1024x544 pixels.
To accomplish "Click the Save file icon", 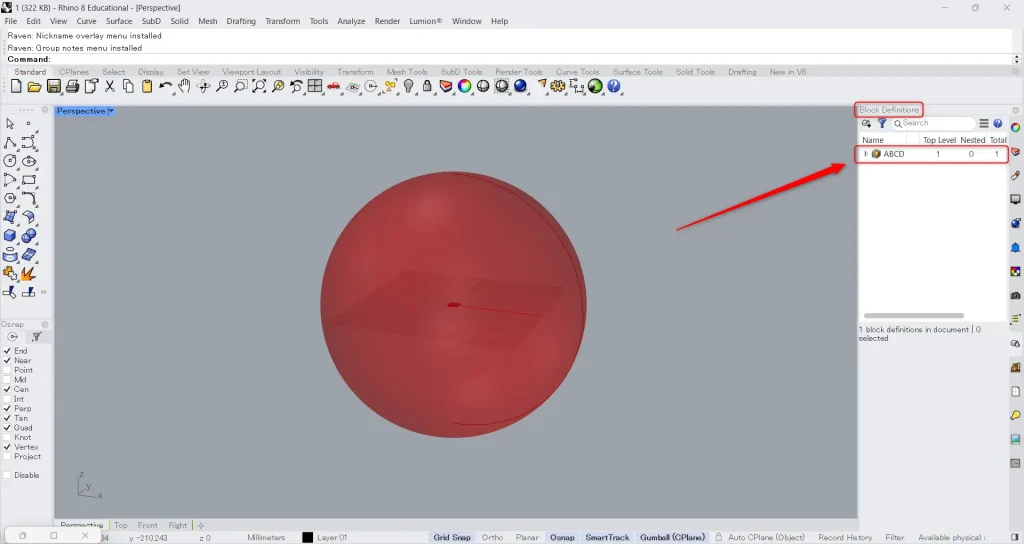I will pos(54,87).
